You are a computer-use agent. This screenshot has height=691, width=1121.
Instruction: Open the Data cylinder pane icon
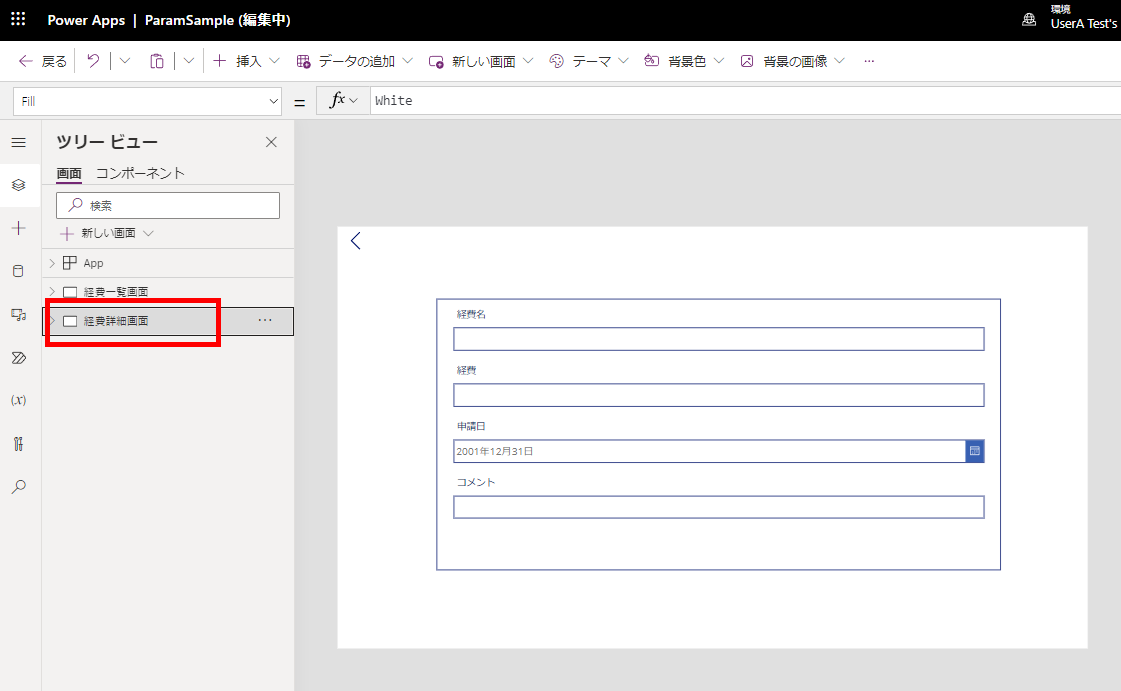pyautogui.click(x=19, y=271)
